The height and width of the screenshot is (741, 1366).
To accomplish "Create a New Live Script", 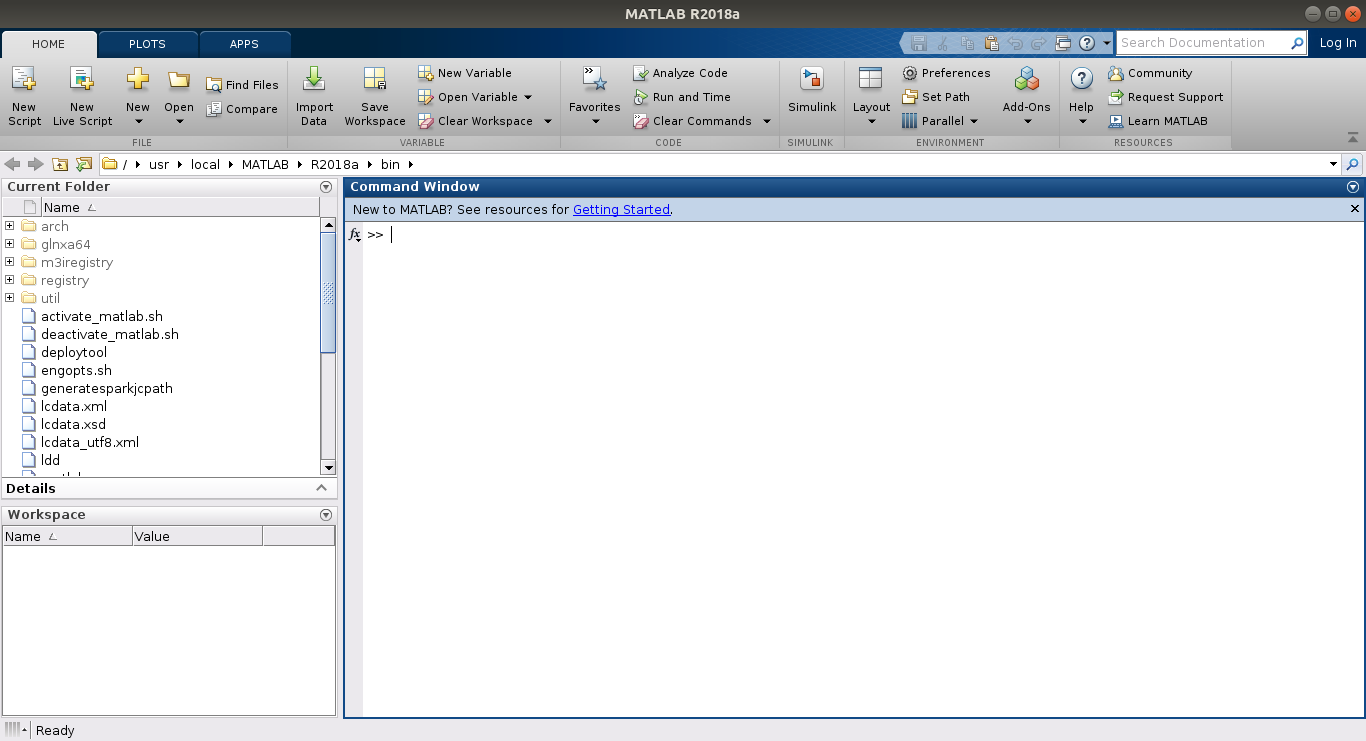I will tap(82, 96).
